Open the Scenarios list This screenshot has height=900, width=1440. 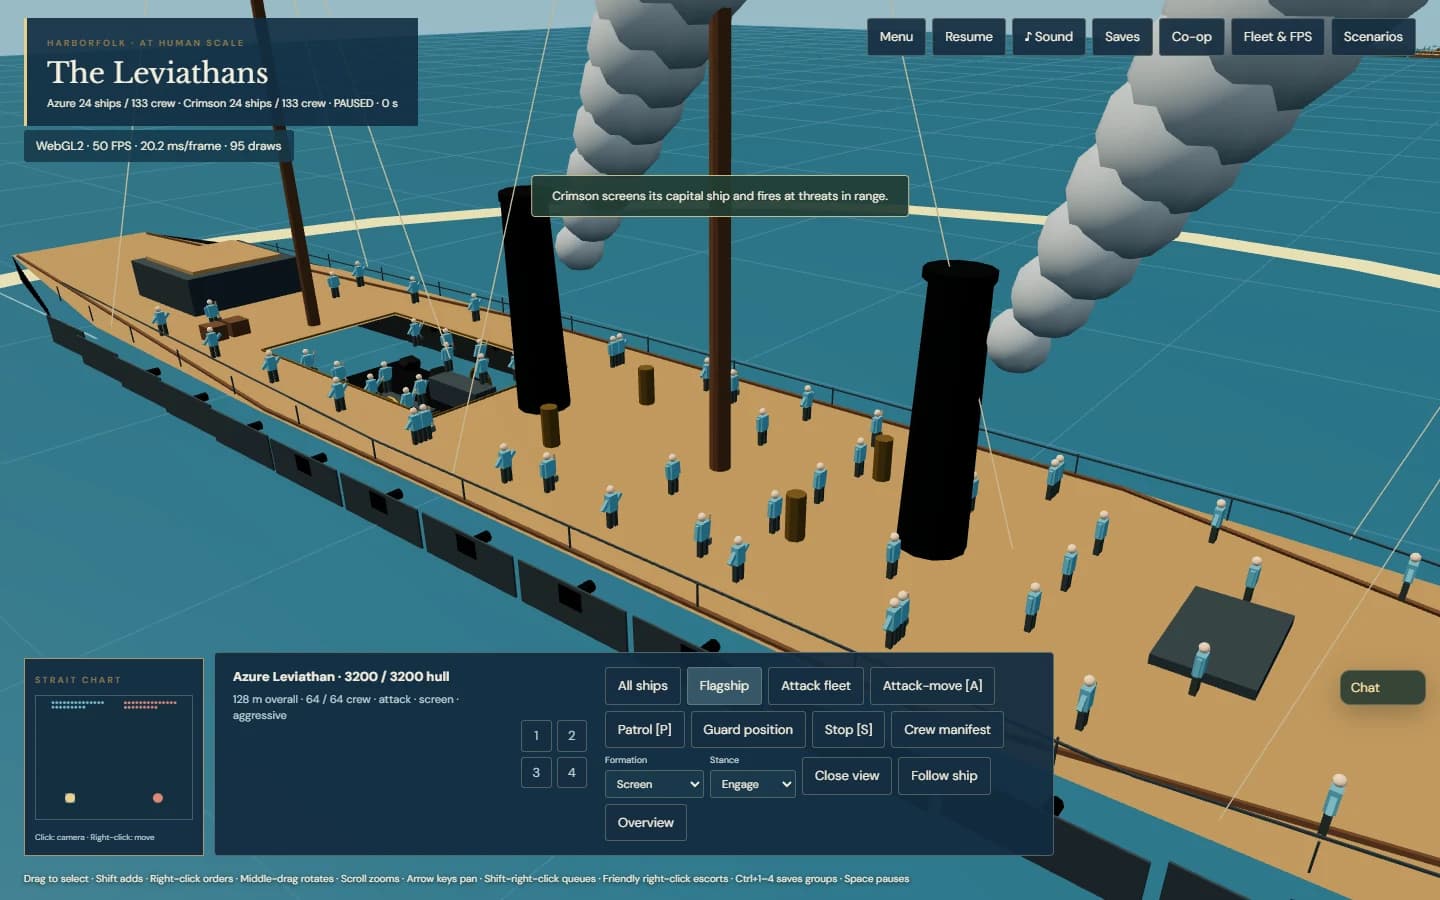(1373, 37)
